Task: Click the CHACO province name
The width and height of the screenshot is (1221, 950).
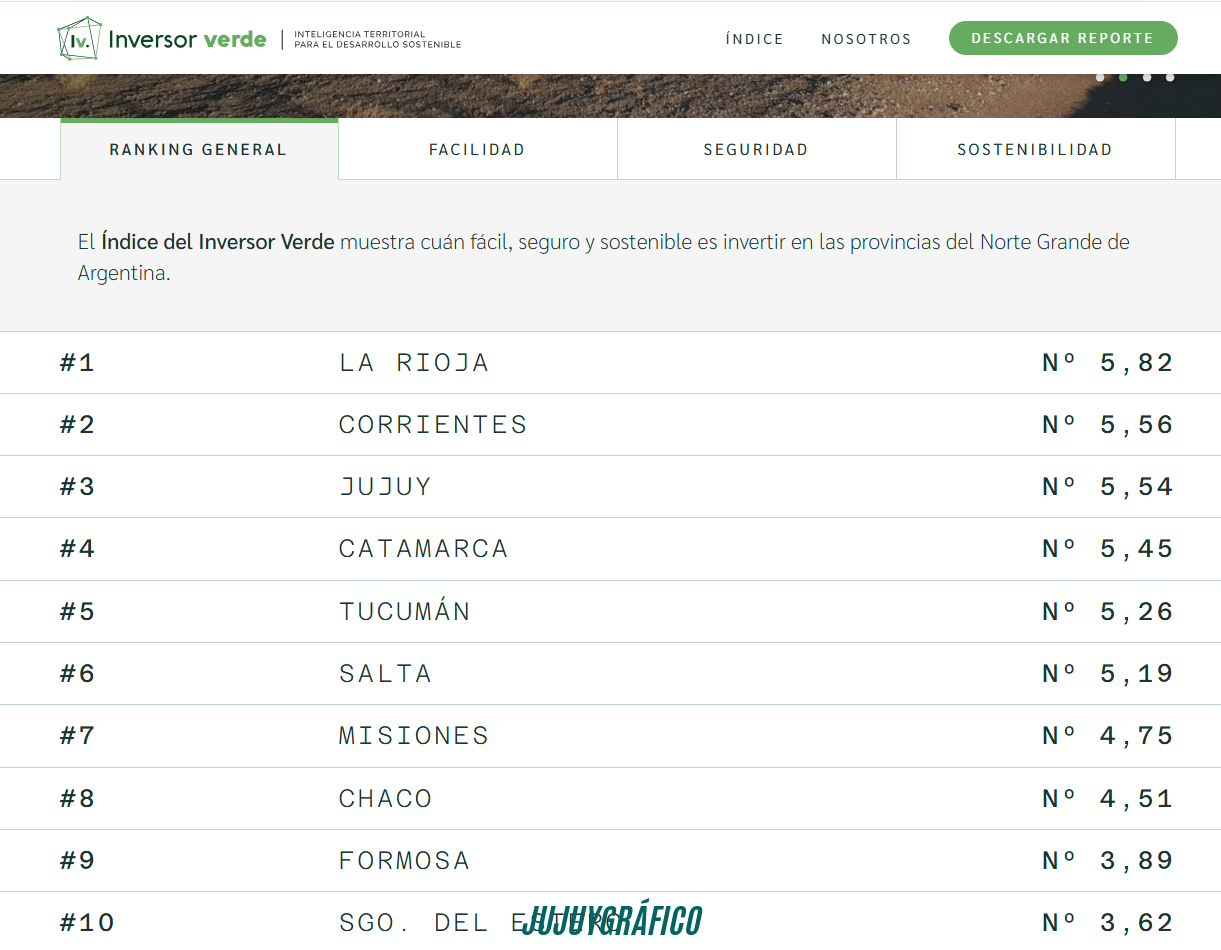Action: tap(385, 798)
